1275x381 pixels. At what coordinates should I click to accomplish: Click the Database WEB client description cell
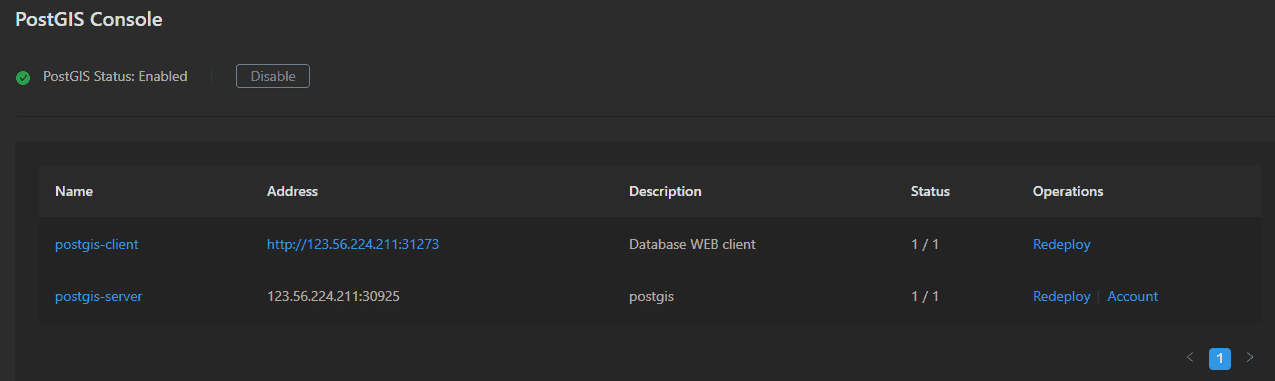tap(692, 244)
